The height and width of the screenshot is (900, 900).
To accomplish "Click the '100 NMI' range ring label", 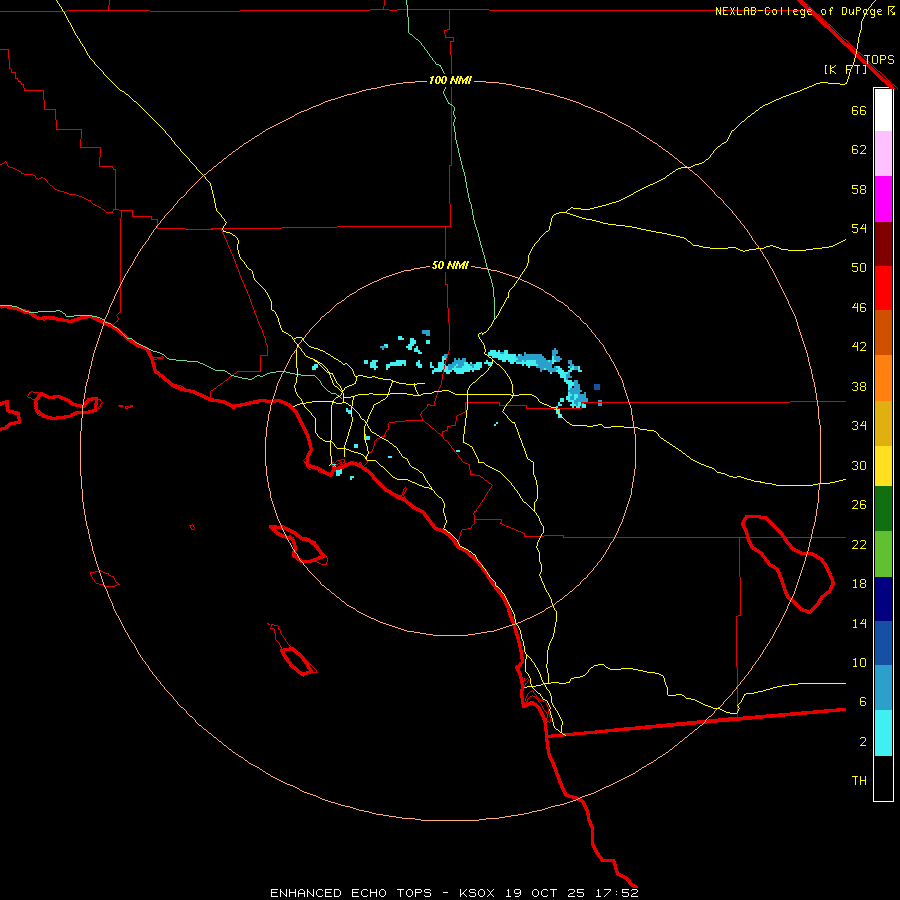I will (450, 80).
